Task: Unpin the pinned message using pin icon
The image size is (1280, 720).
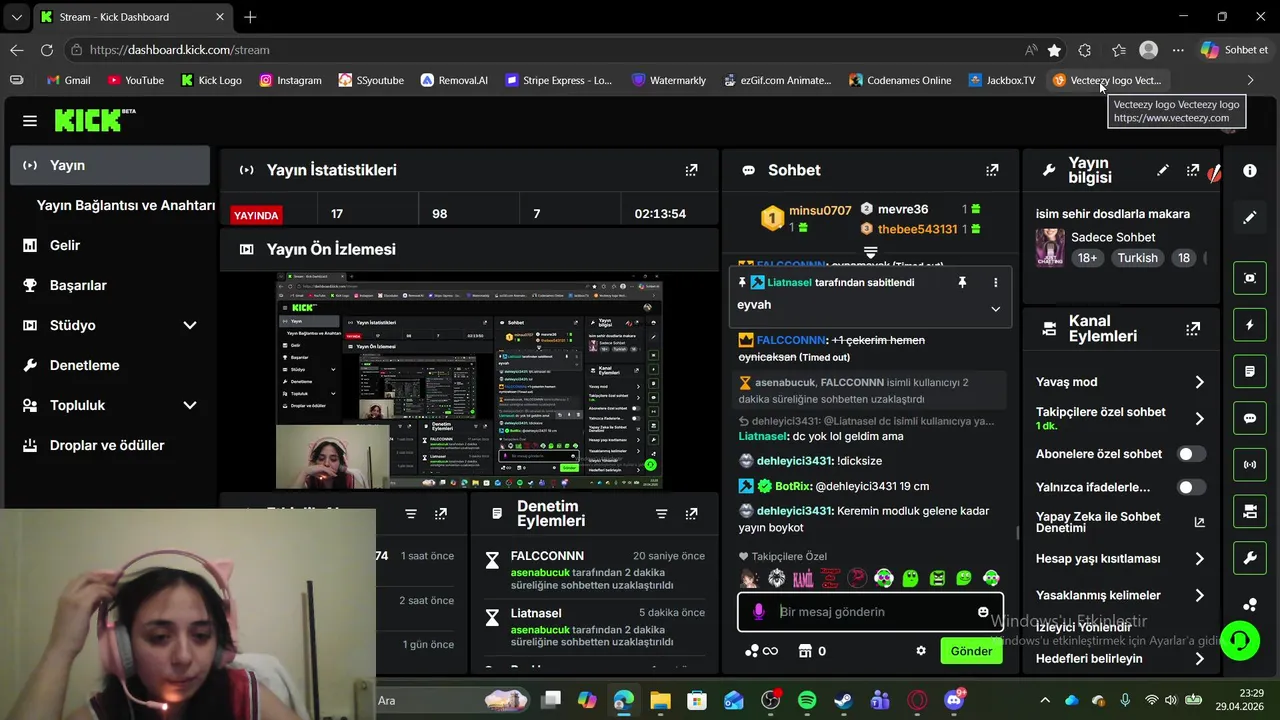Action: pyautogui.click(x=962, y=283)
